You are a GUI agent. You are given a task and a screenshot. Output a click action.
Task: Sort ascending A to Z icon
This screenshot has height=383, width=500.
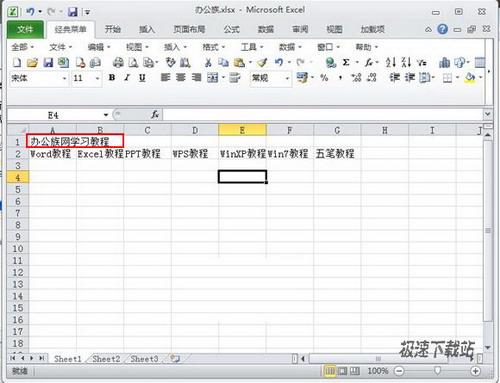click(x=390, y=62)
